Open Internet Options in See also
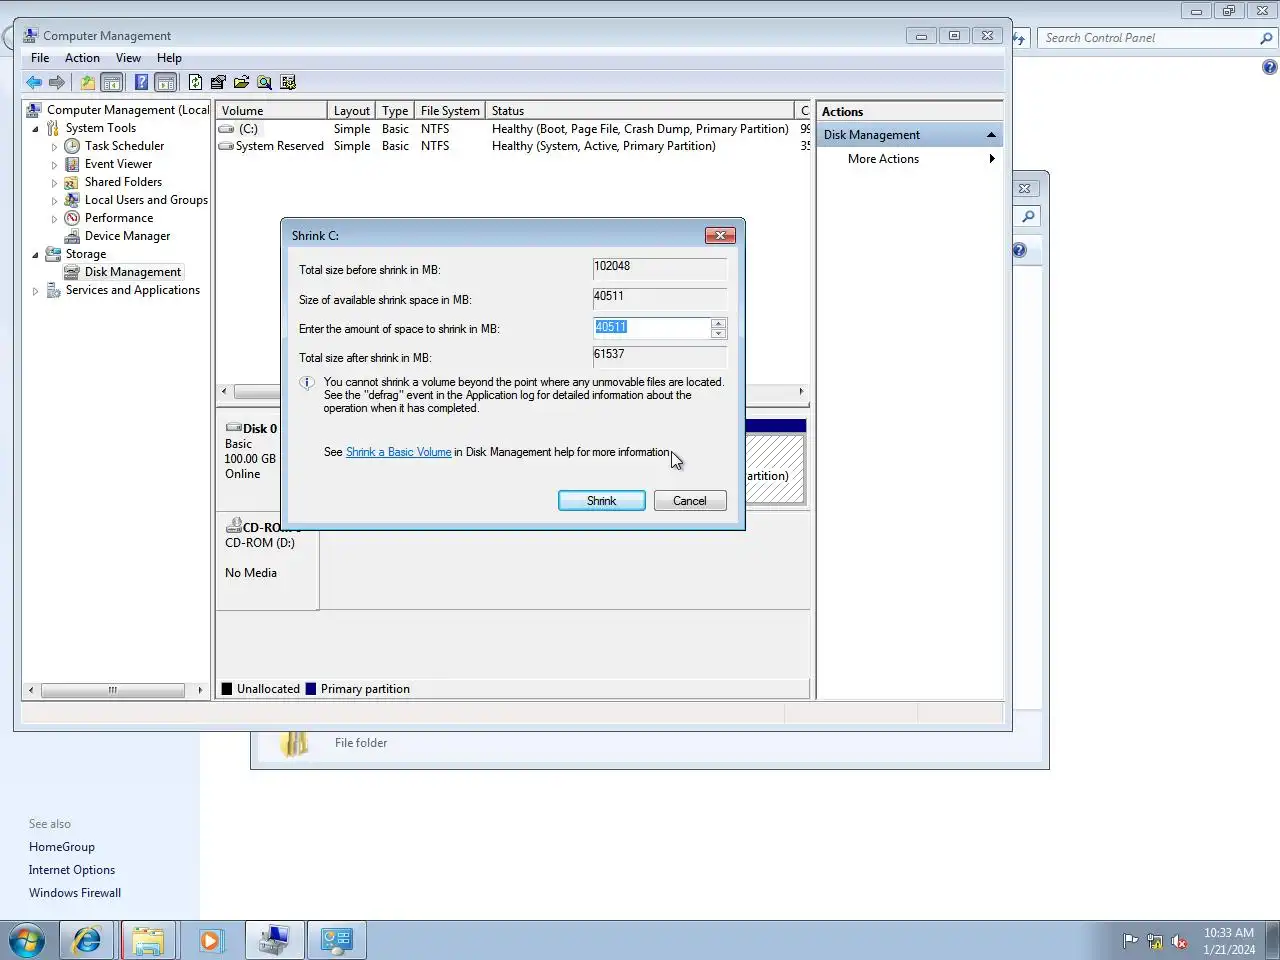This screenshot has width=1280, height=960. (72, 870)
